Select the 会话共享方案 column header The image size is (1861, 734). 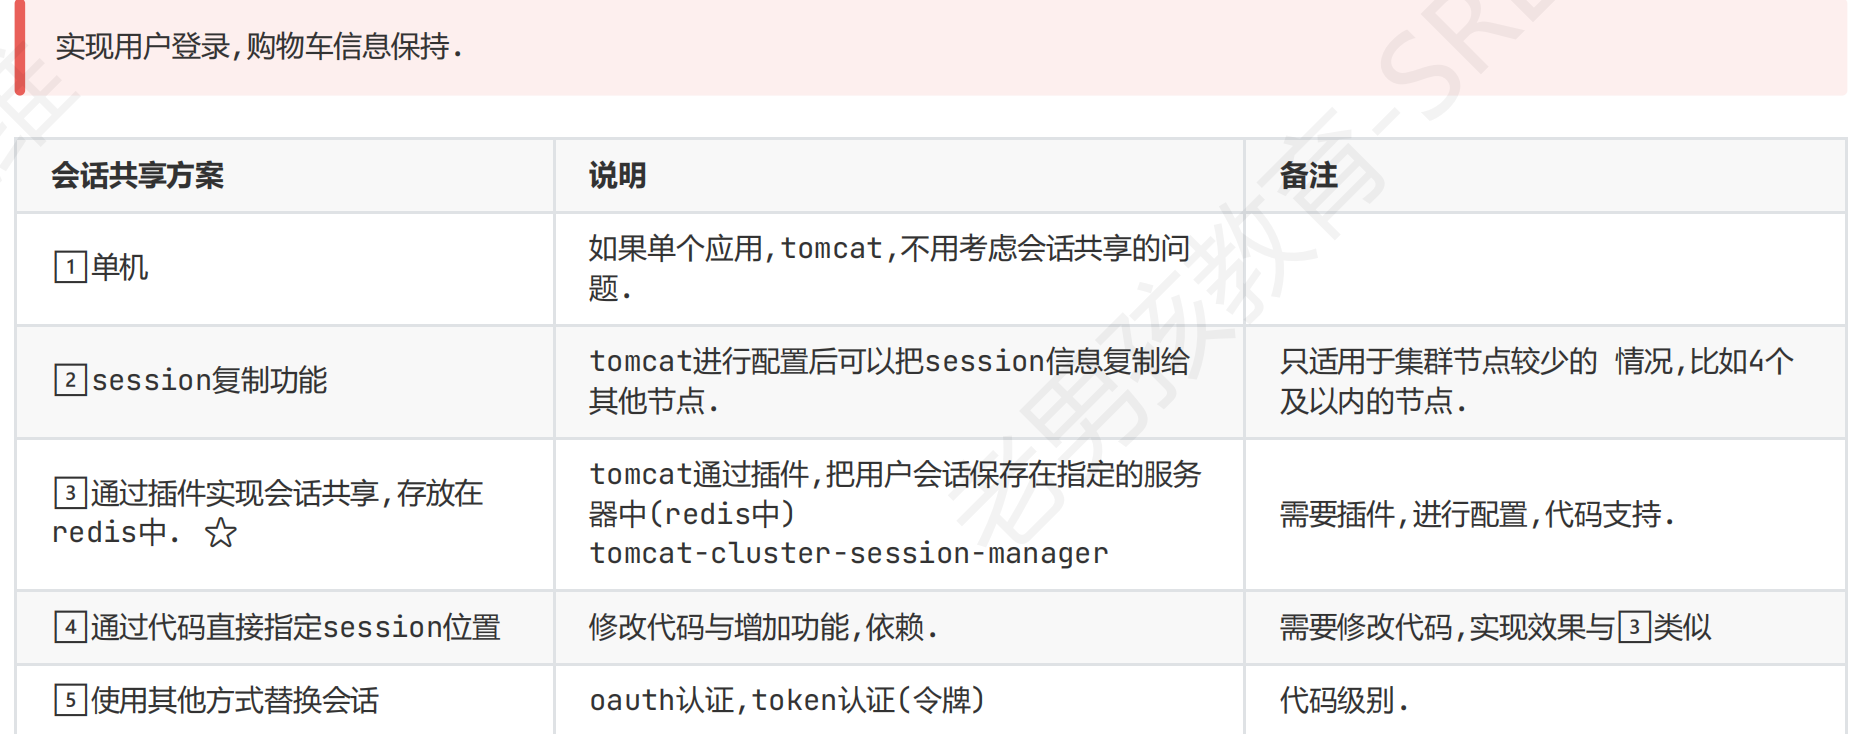point(138,176)
